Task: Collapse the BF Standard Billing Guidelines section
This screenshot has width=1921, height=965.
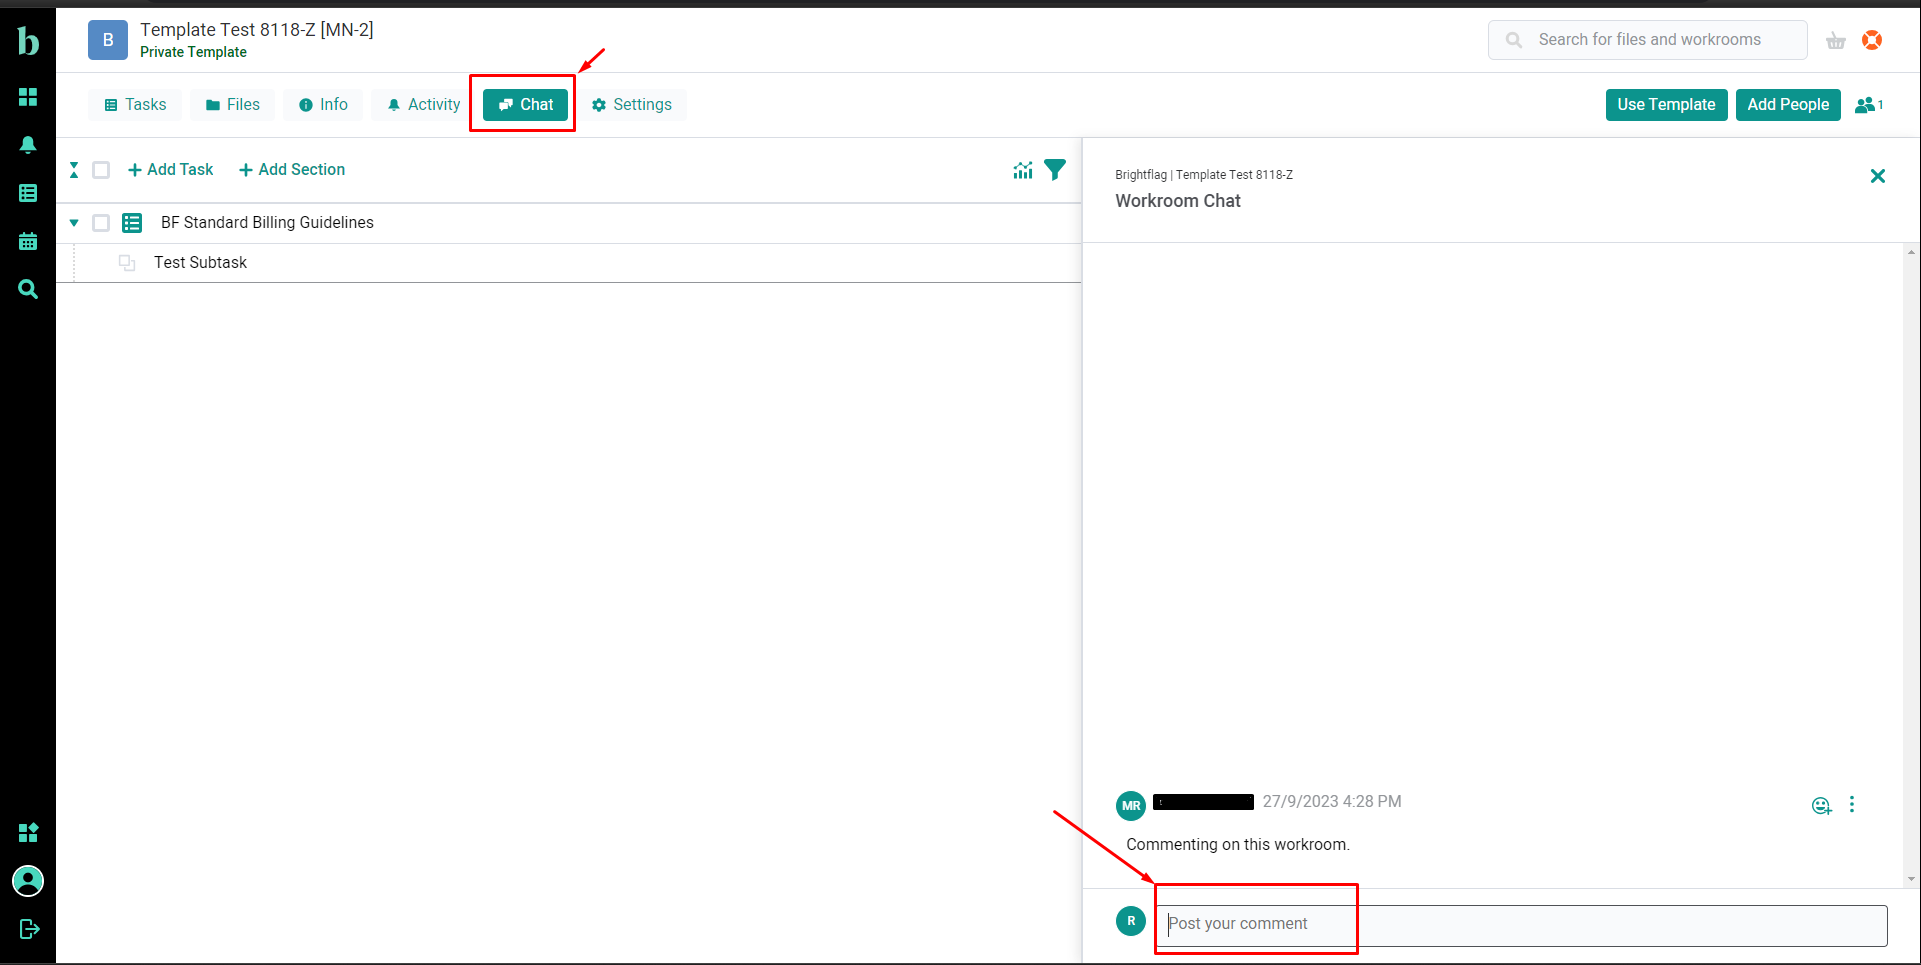Action: (74, 223)
